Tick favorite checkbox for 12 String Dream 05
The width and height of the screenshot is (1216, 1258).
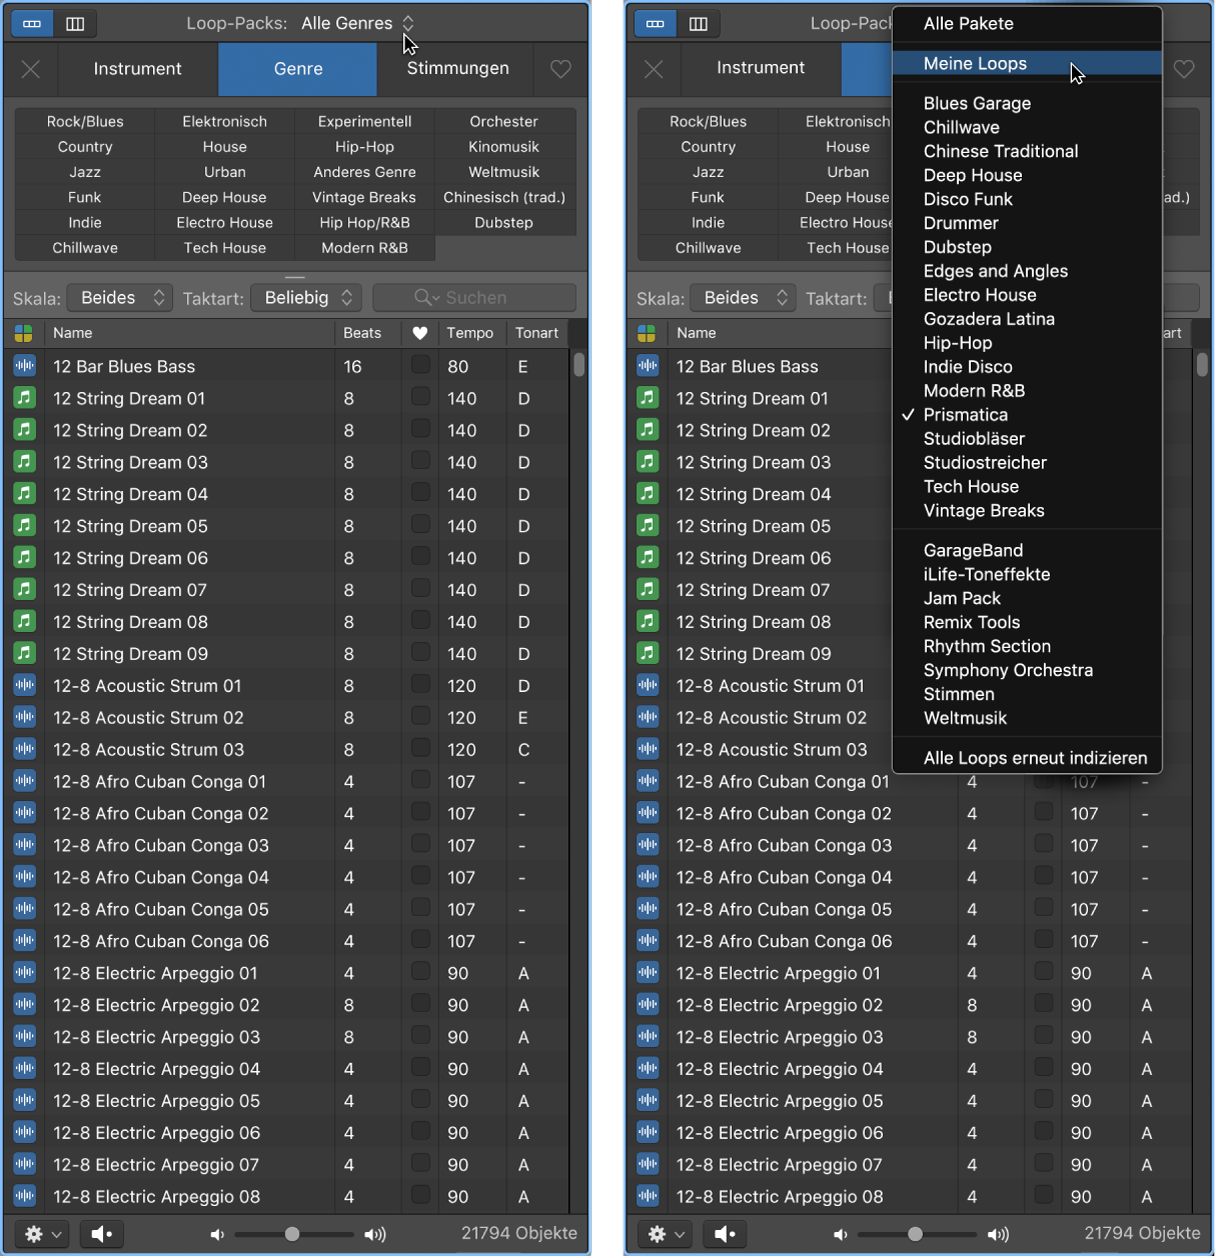tap(421, 524)
